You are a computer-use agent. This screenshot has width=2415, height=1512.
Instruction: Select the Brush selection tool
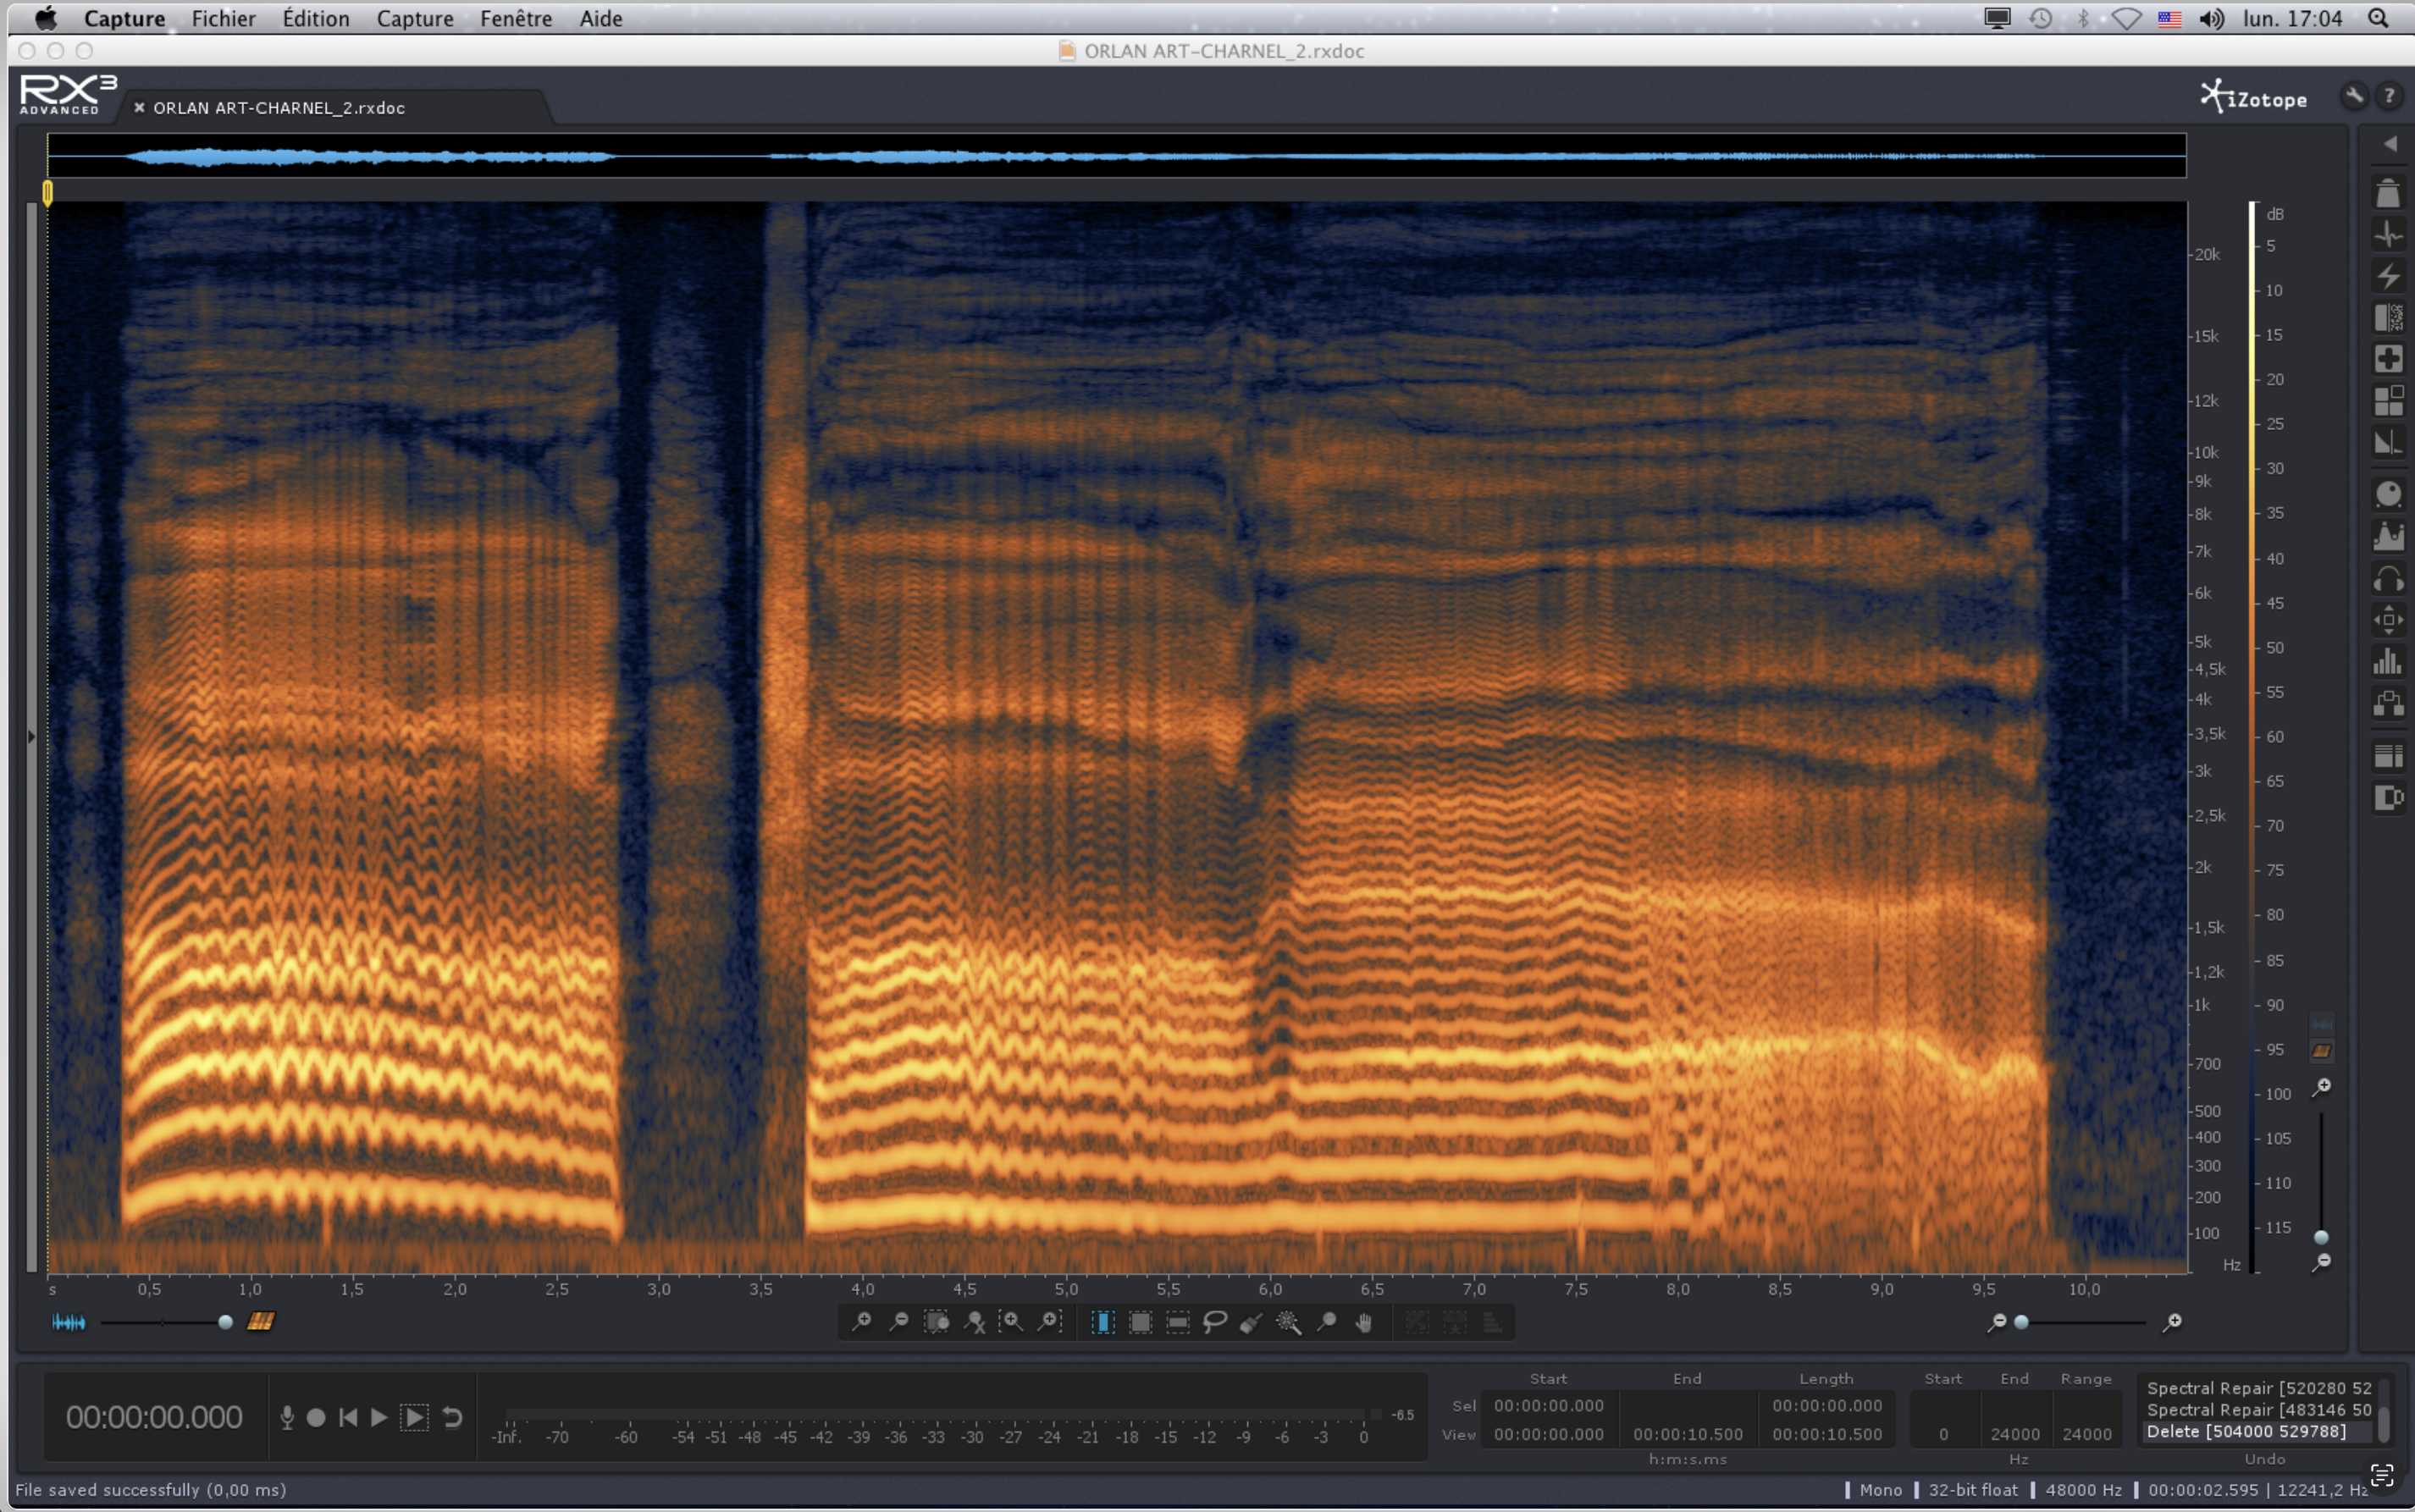tap(1251, 1322)
